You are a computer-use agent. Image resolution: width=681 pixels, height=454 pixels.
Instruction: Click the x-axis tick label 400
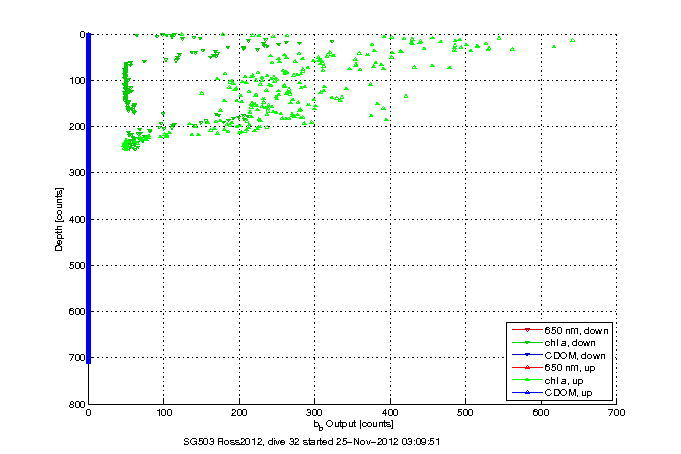click(x=390, y=413)
